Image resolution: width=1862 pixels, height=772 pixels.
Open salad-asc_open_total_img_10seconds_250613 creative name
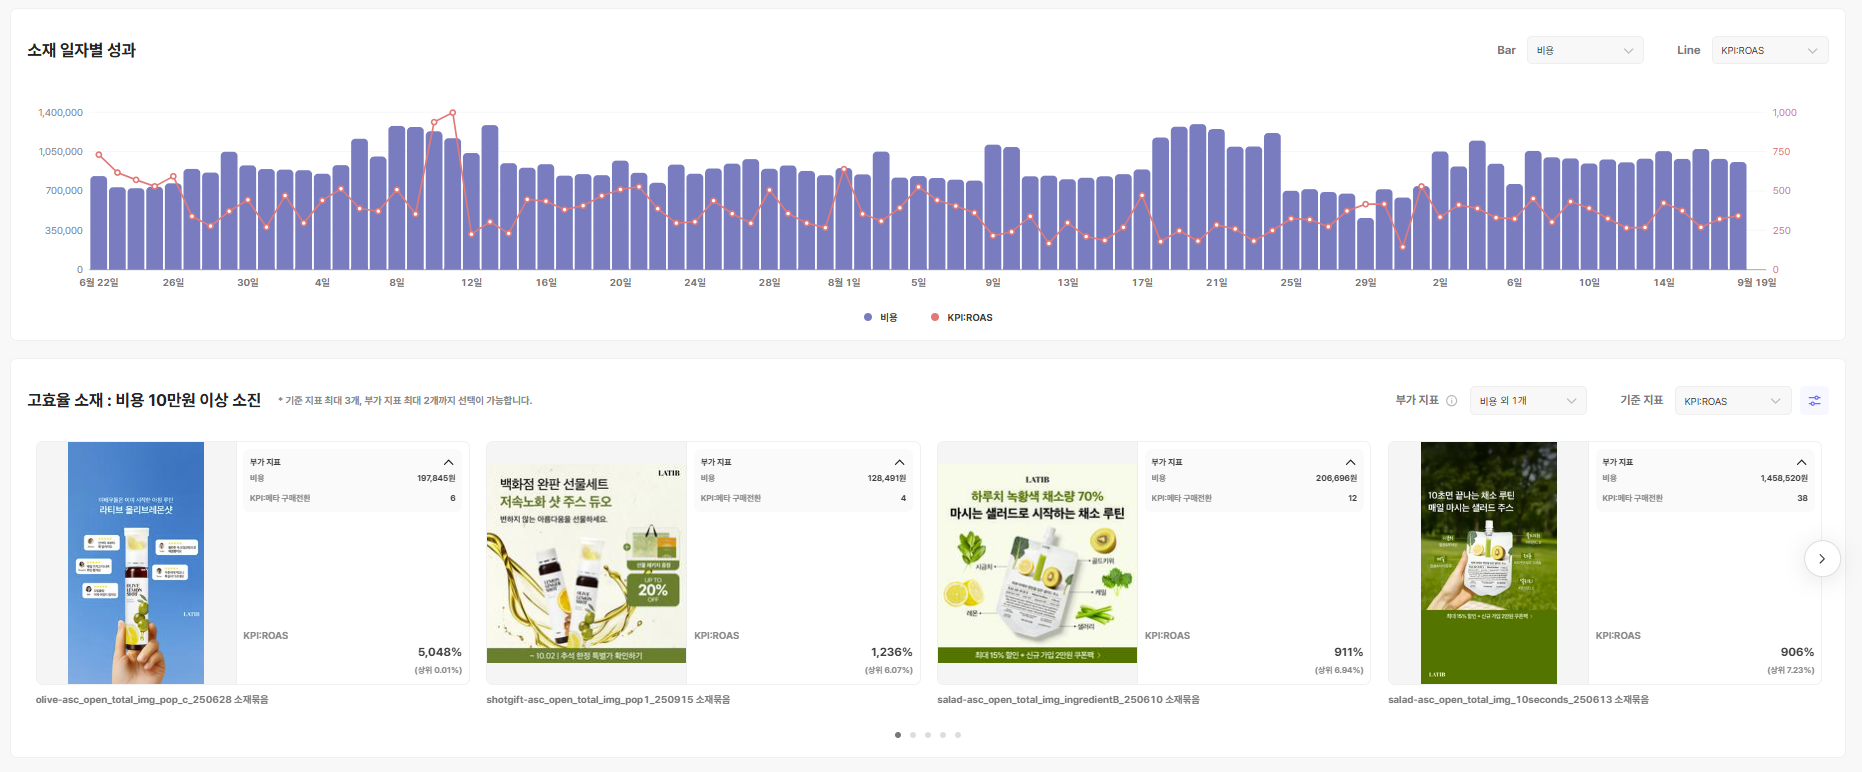(x=1518, y=700)
